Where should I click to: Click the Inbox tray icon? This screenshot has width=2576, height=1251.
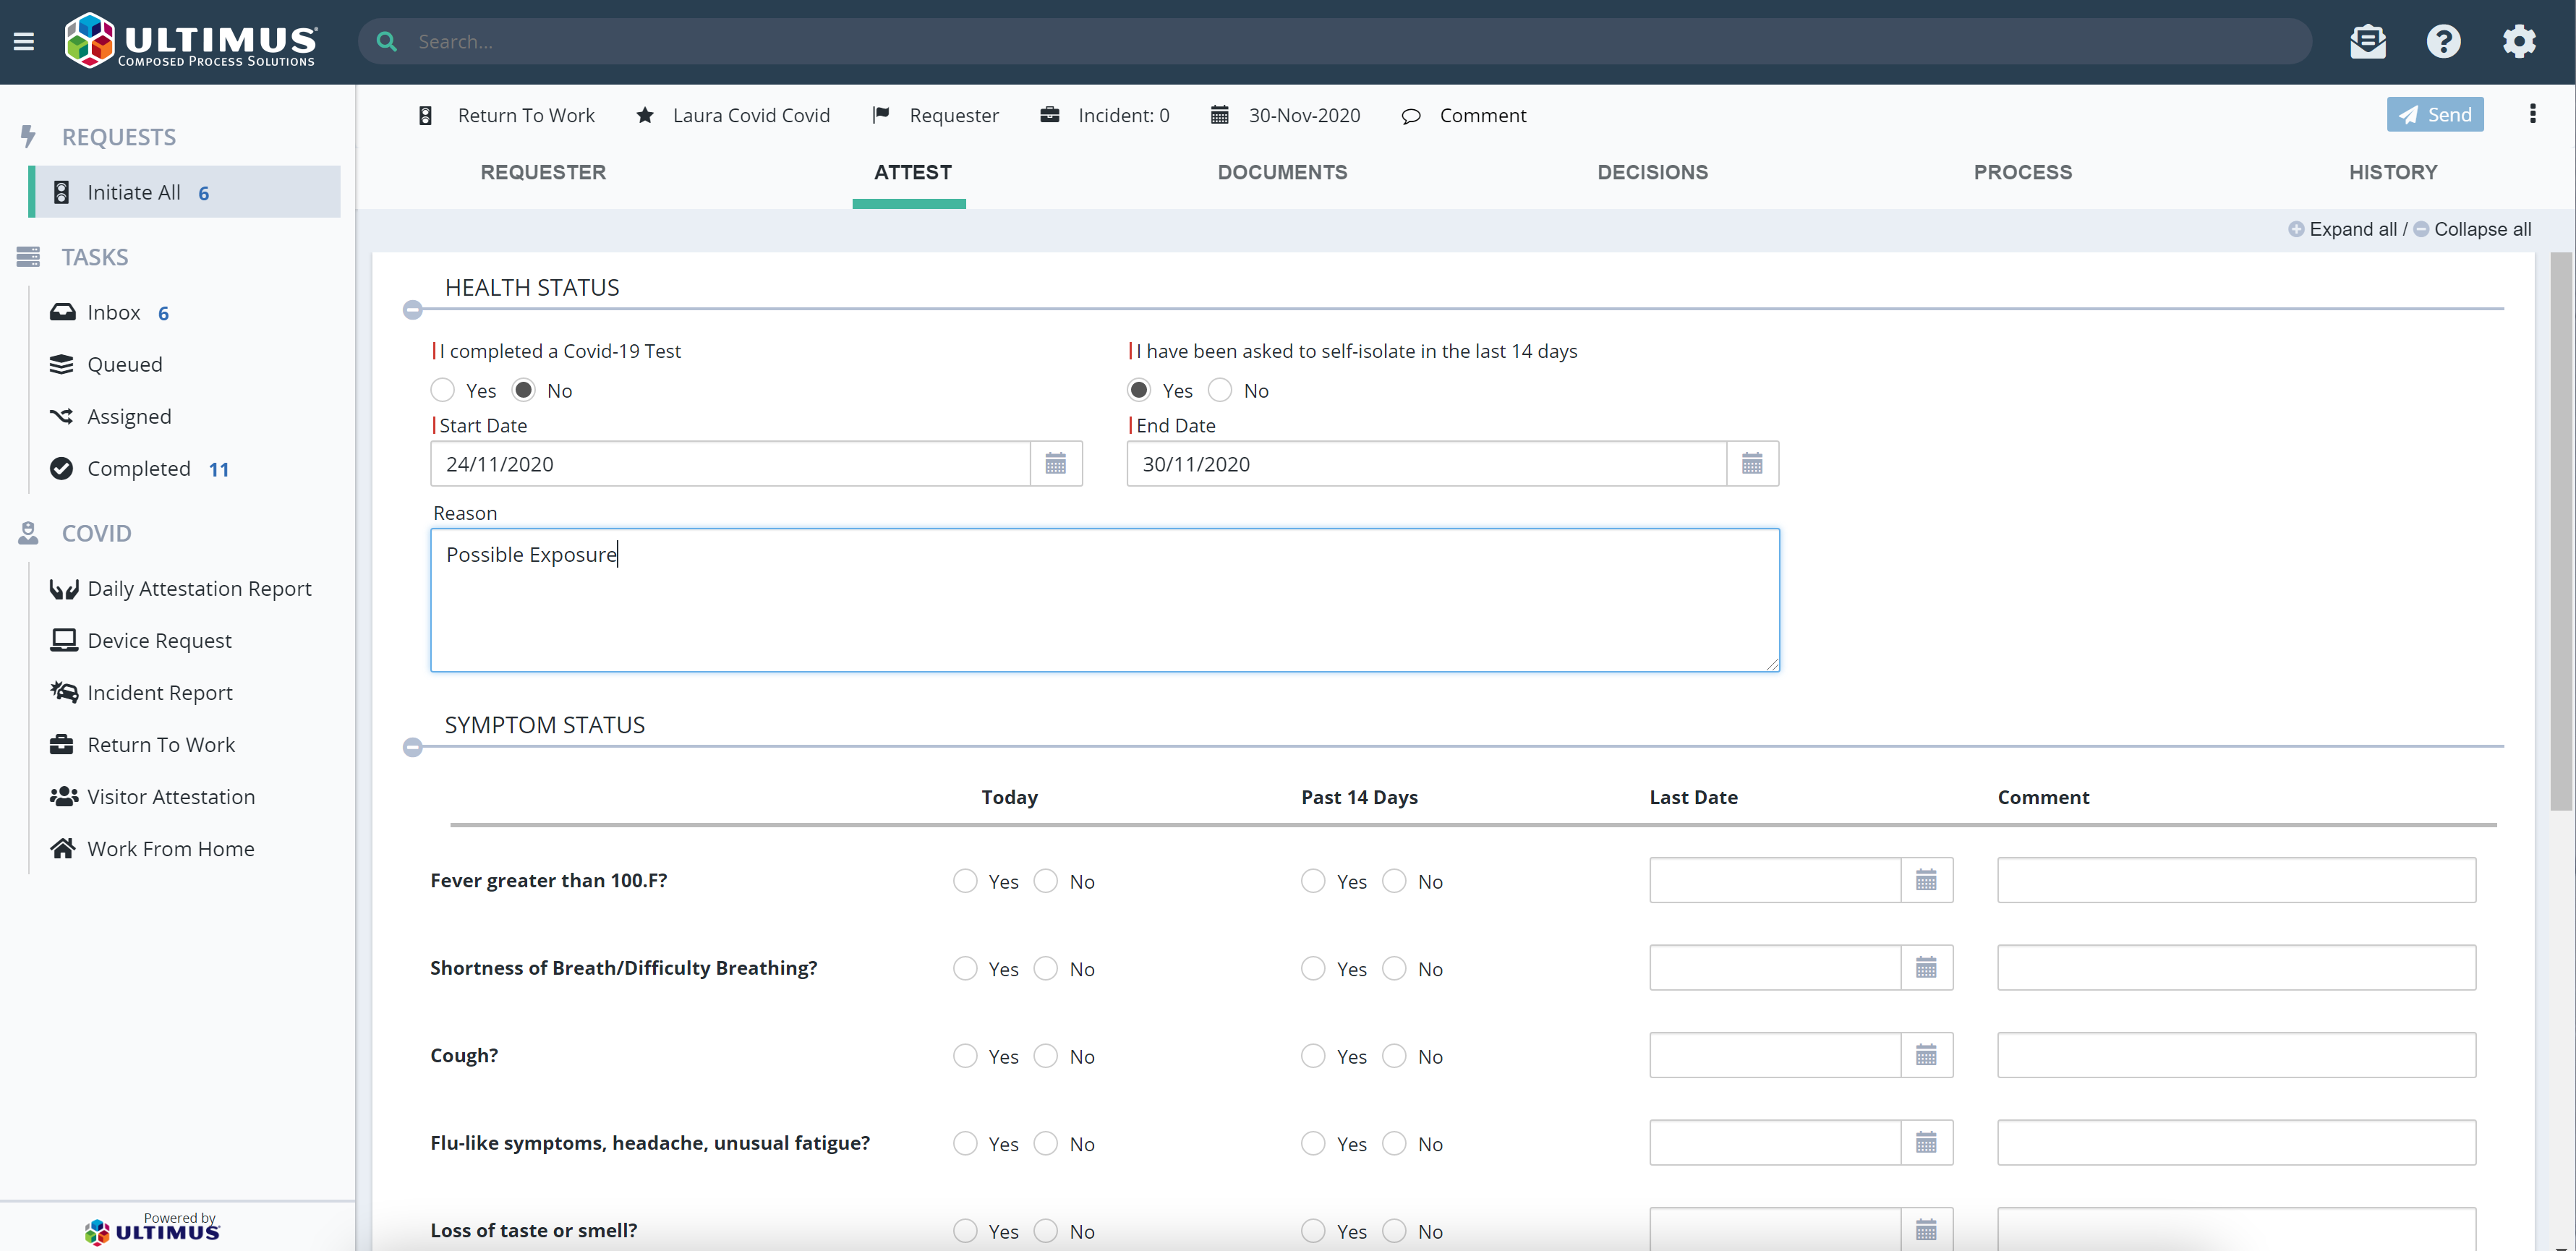62,312
